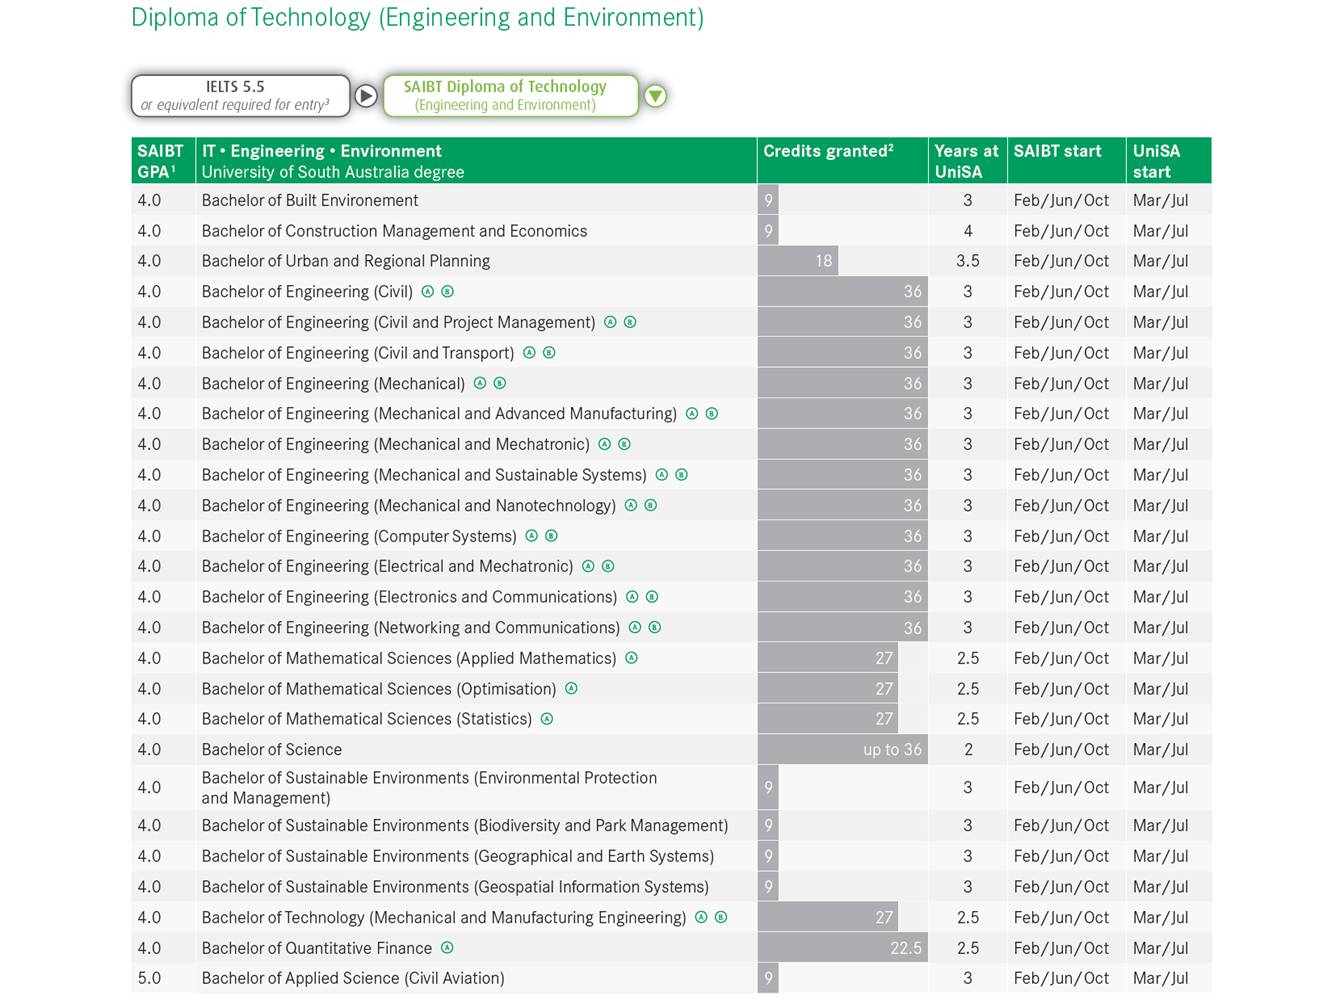Click the 'up to 36' credits bar
Screen dimensions: 1344x1008
(843, 749)
